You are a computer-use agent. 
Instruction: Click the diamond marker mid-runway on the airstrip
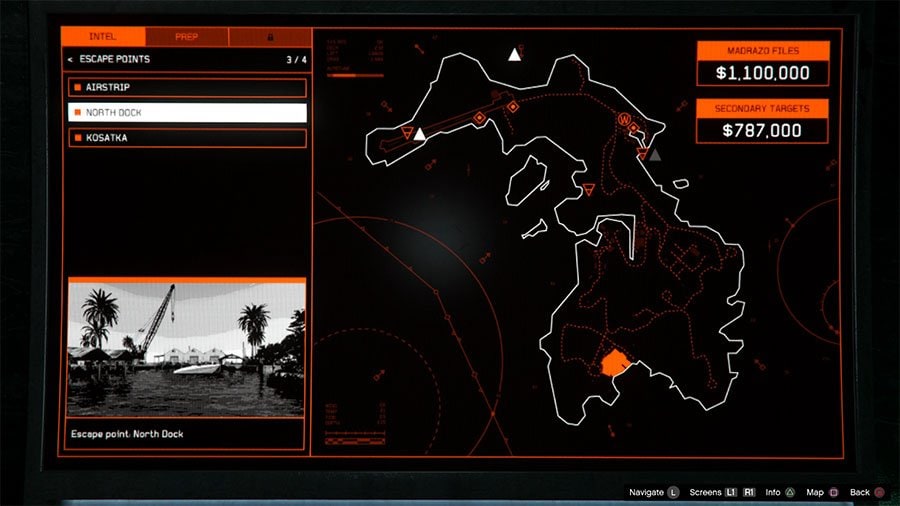point(479,118)
